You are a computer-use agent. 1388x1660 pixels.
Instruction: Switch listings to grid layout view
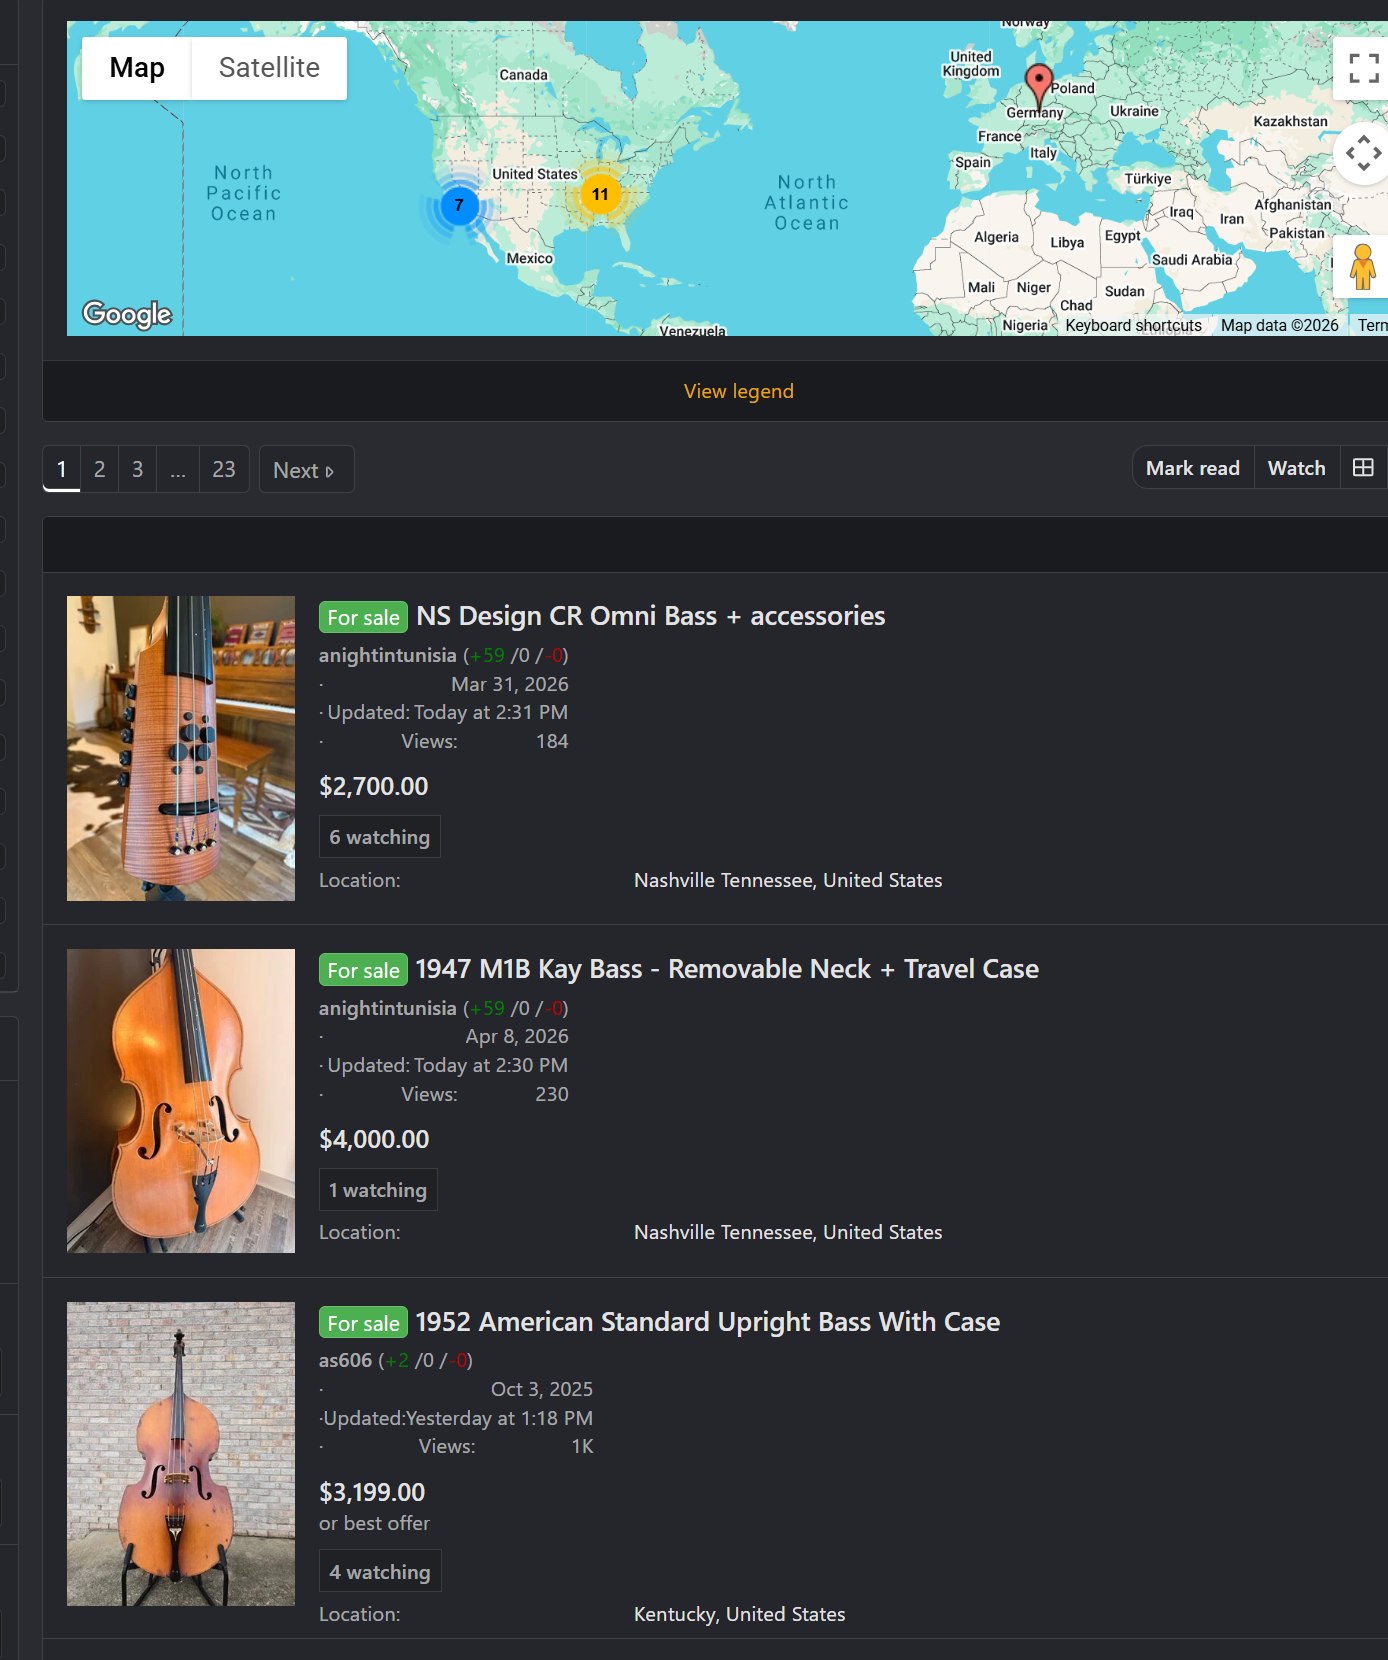click(x=1363, y=468)
